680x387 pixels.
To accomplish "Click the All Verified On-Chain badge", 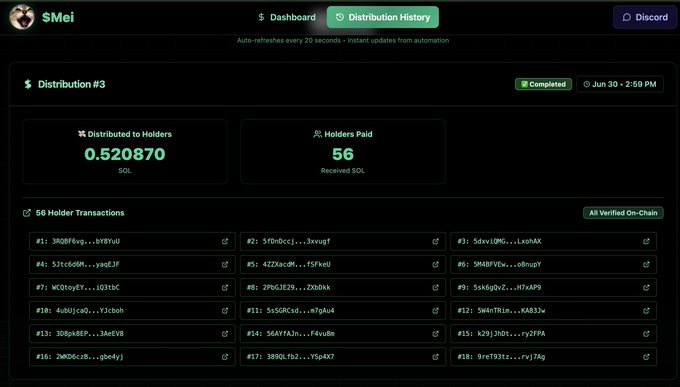I will pyautogui.click(x=623, y=213).
